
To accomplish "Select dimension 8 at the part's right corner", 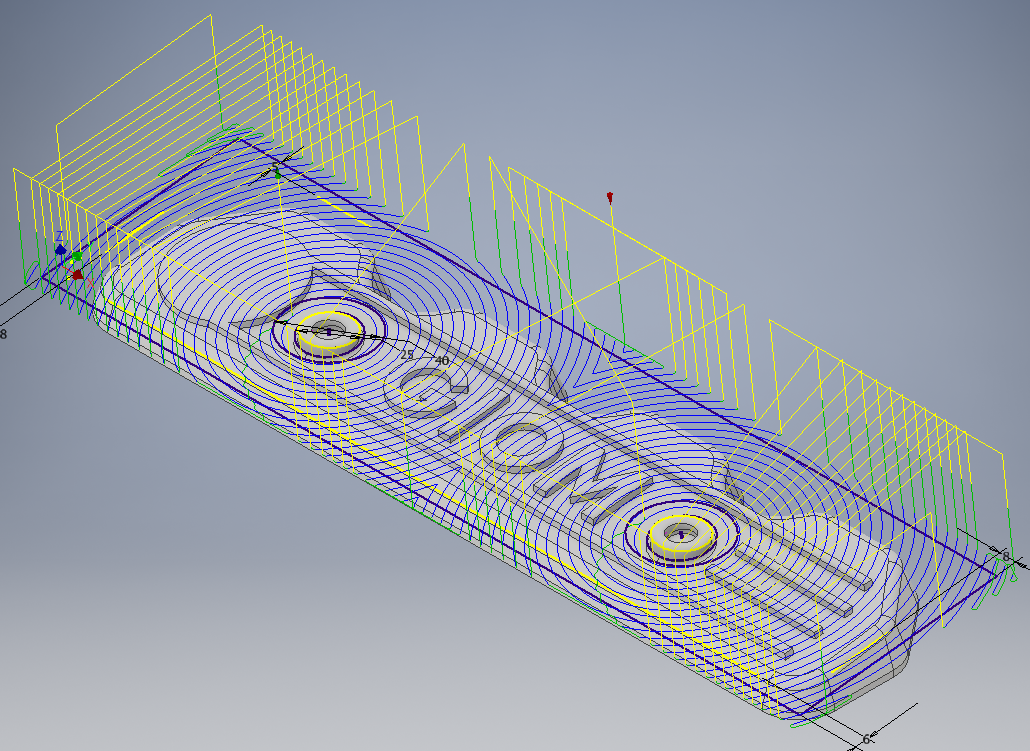I will tap(1006, 553).
